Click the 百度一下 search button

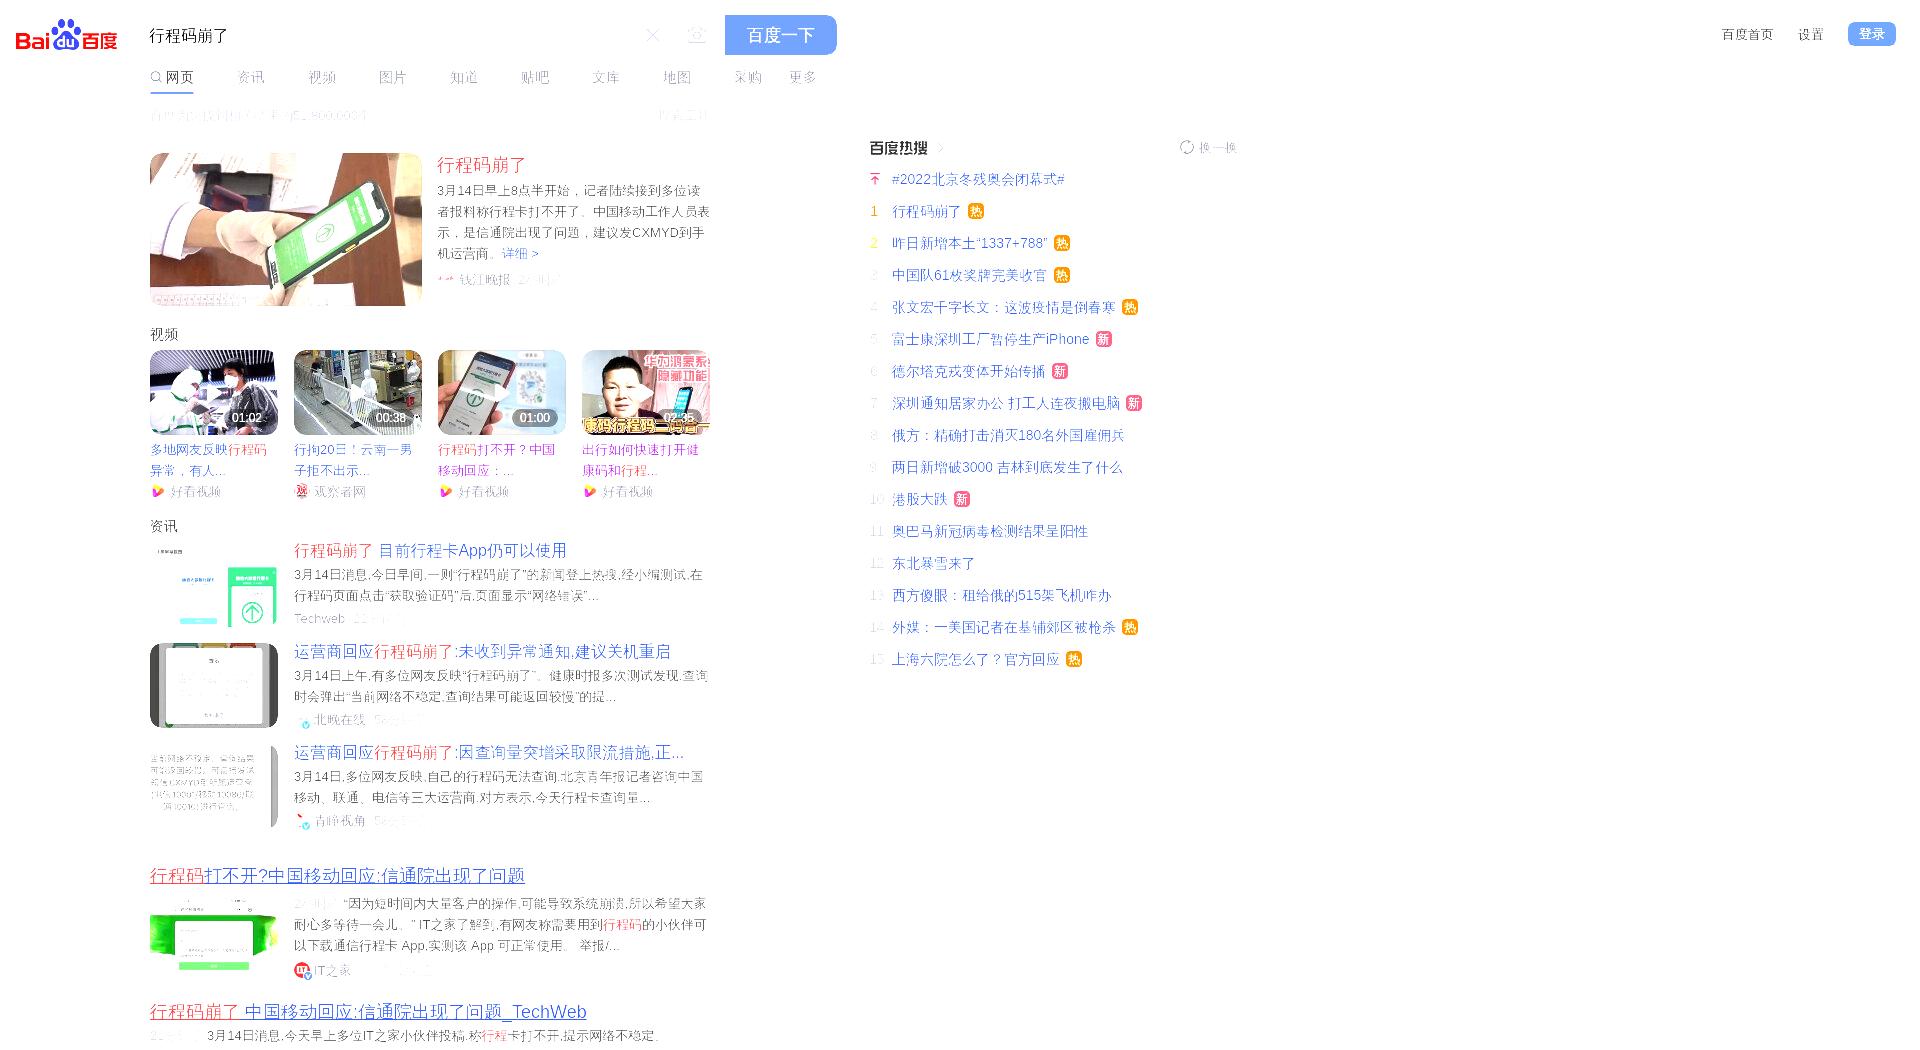[x=781, y=35]
